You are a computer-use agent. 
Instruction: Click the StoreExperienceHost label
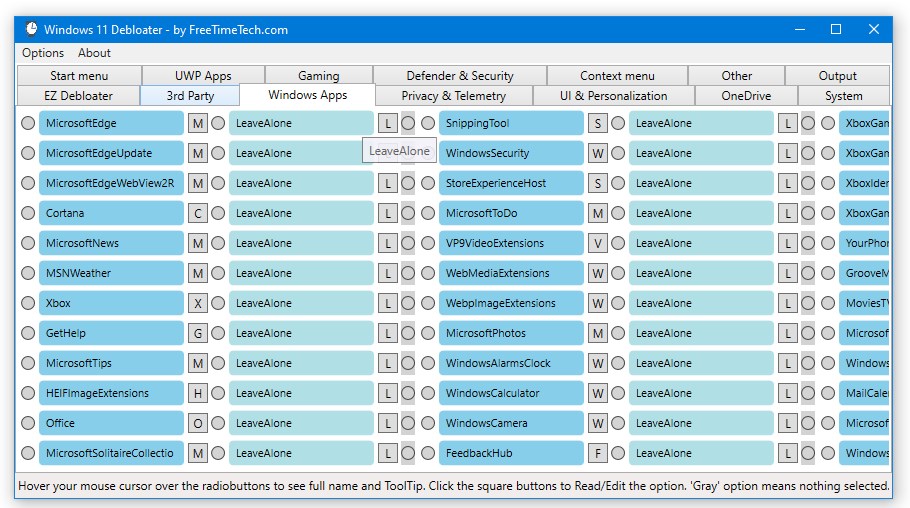click(511, 183)
